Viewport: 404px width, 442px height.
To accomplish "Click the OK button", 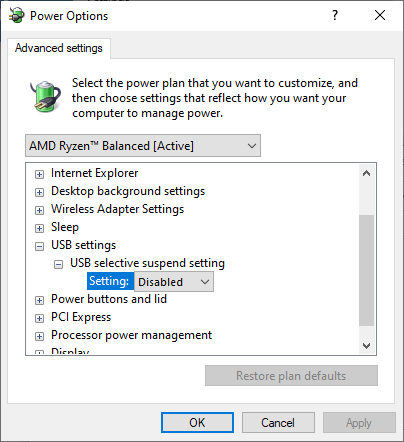I will (x=197, y=423).
